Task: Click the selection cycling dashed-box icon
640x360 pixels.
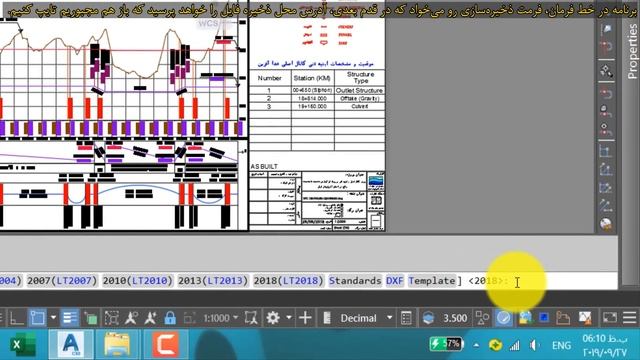Action: pyautogui.click(x=111, y=318)
